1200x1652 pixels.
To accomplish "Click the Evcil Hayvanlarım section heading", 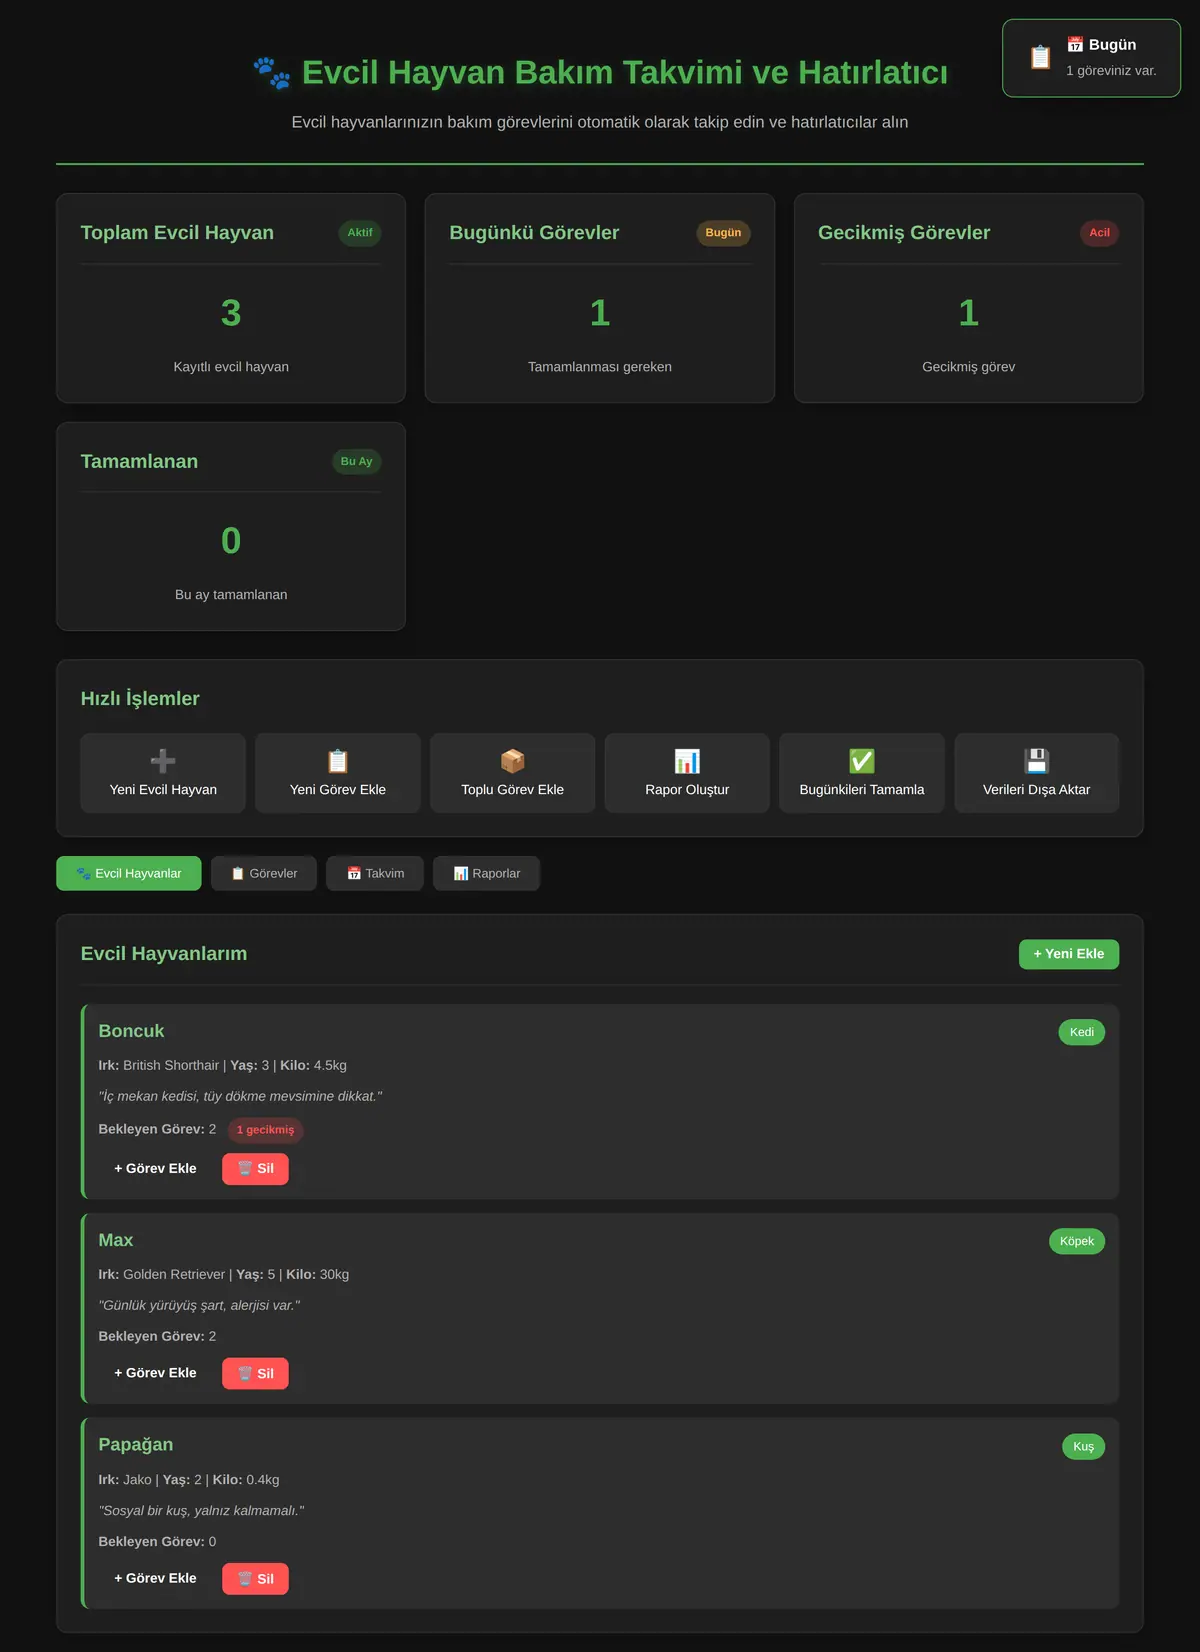I will [x=164, y=954].
